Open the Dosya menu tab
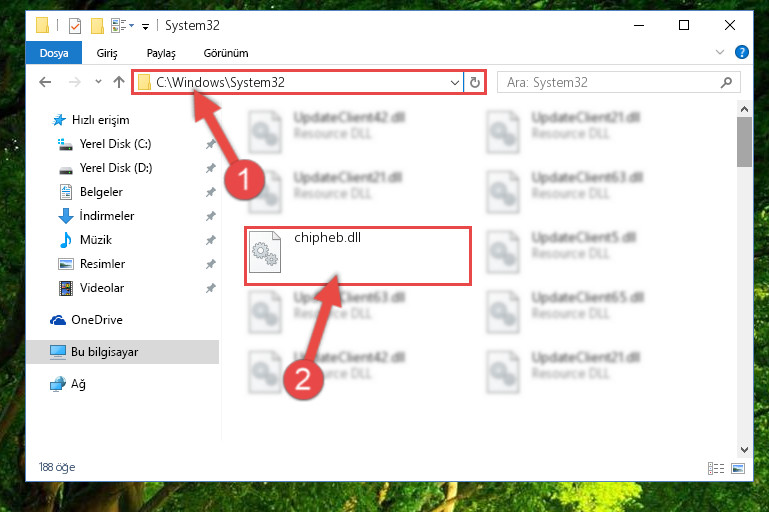 tap(54, 53)
